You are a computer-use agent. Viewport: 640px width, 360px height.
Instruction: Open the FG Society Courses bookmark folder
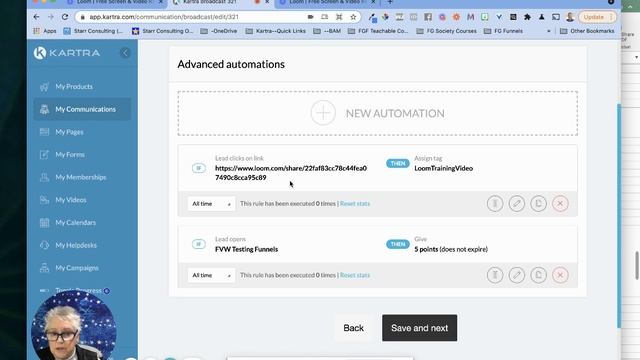coord(447,31)
